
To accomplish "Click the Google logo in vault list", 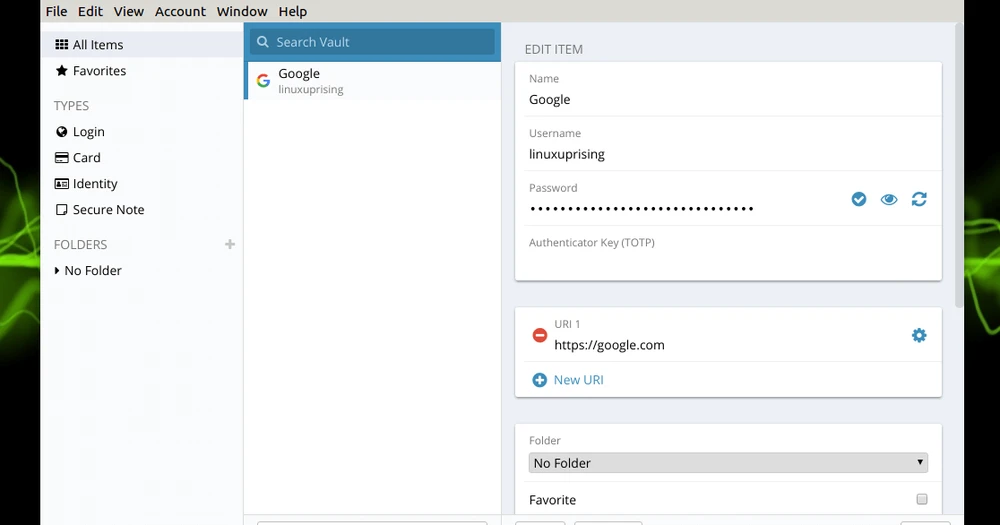I will tap(263, 81).
